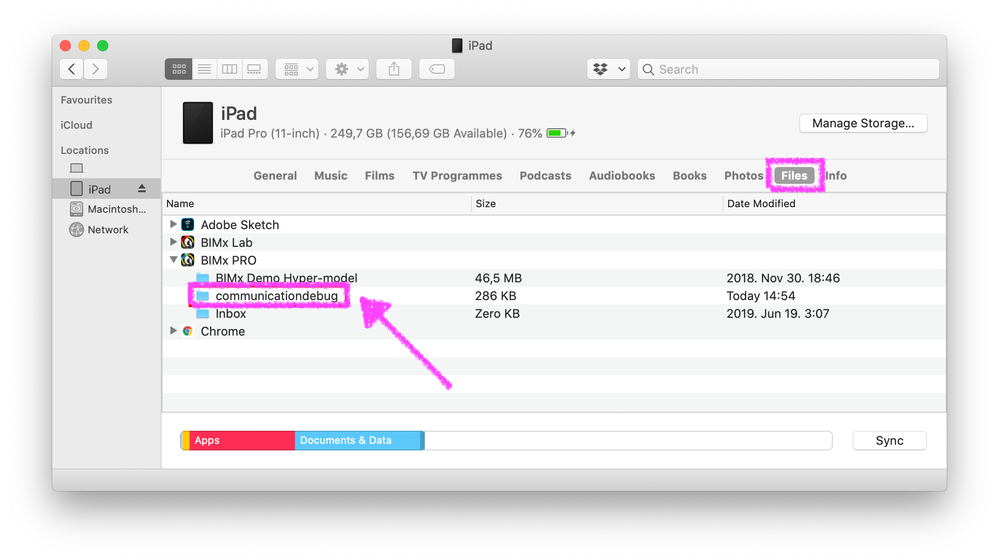Click the blue Documents & Data segment
Image resolution: width=999 pixels, height=560 pixels.
(x=358, y=440)
